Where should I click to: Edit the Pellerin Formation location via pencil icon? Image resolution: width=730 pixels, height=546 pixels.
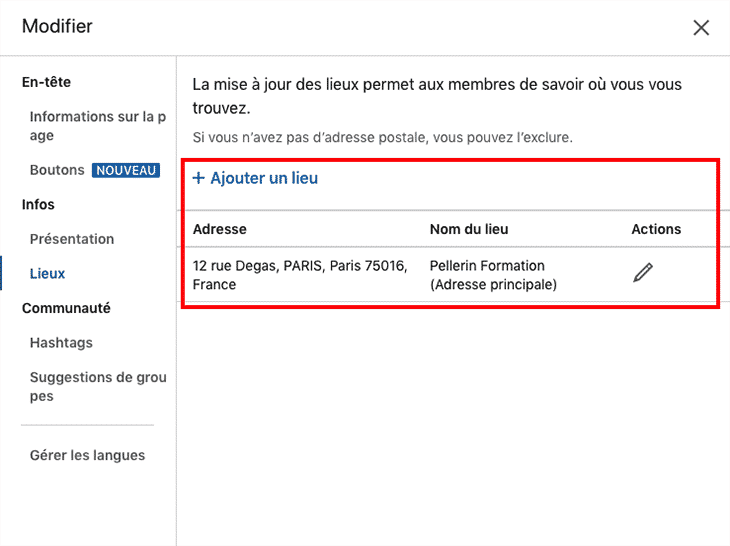(x=643, y=273)
